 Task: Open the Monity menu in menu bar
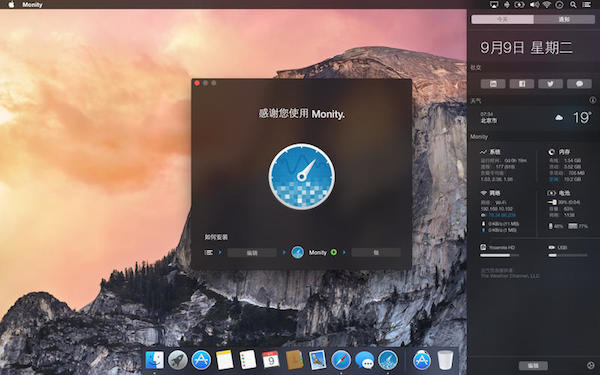(32, 5)
